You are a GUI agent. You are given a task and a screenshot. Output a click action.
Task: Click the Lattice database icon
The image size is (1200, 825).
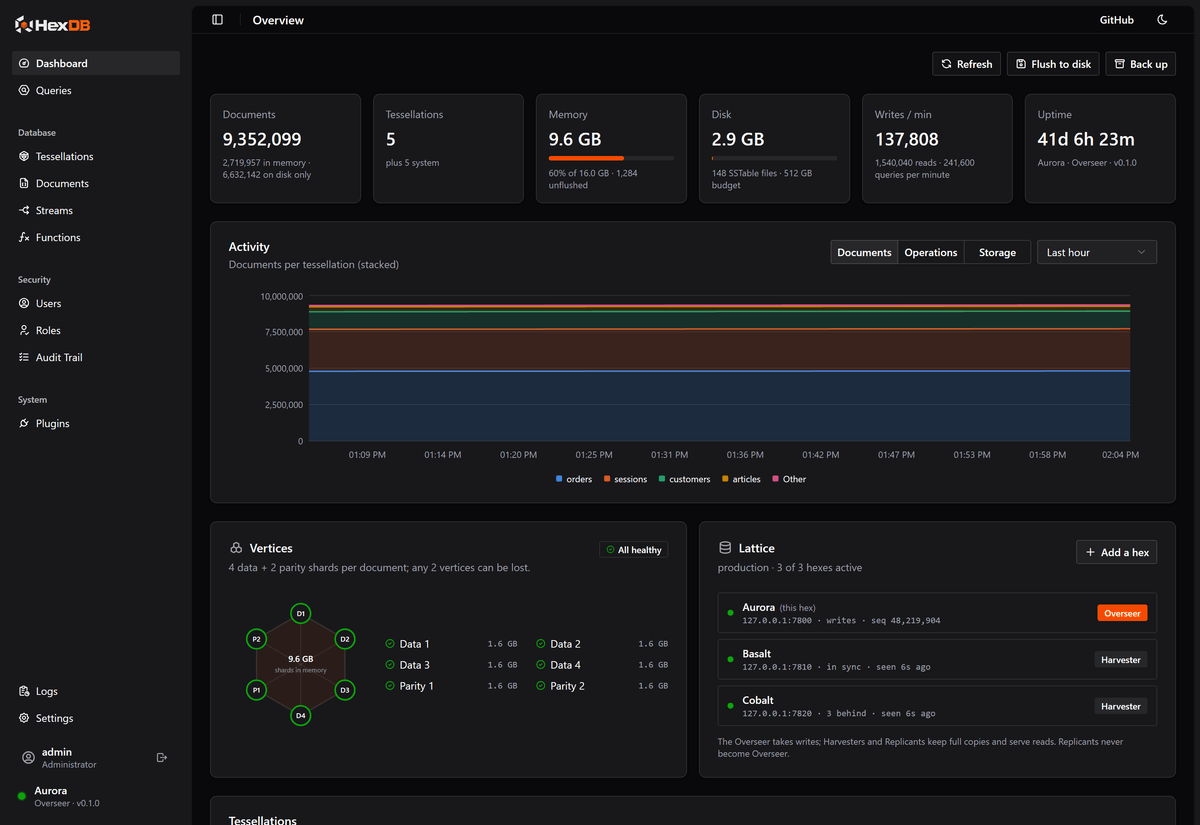pyautogui.click(x=725, y=548)
